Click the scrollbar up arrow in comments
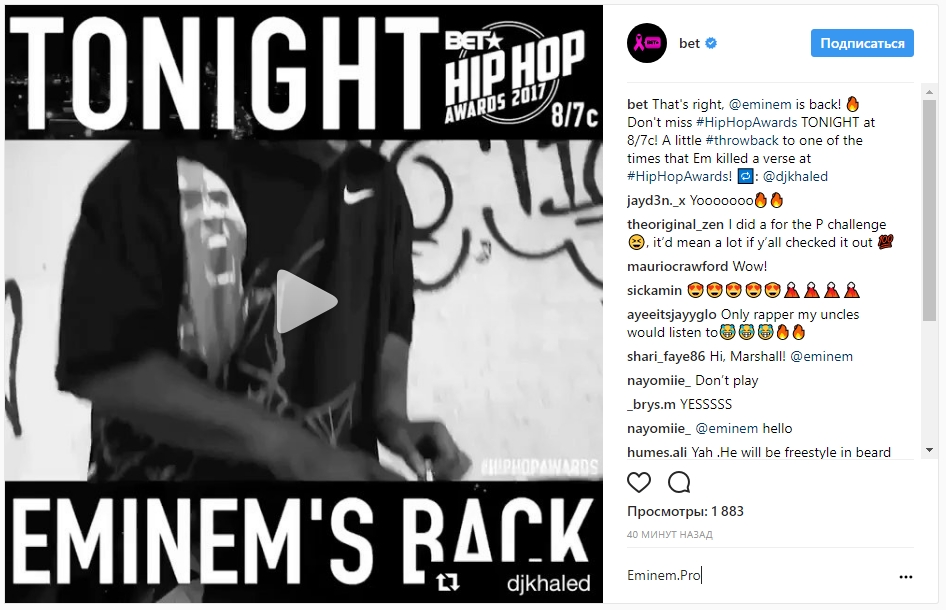946x610 pixels. coord(929,92)
